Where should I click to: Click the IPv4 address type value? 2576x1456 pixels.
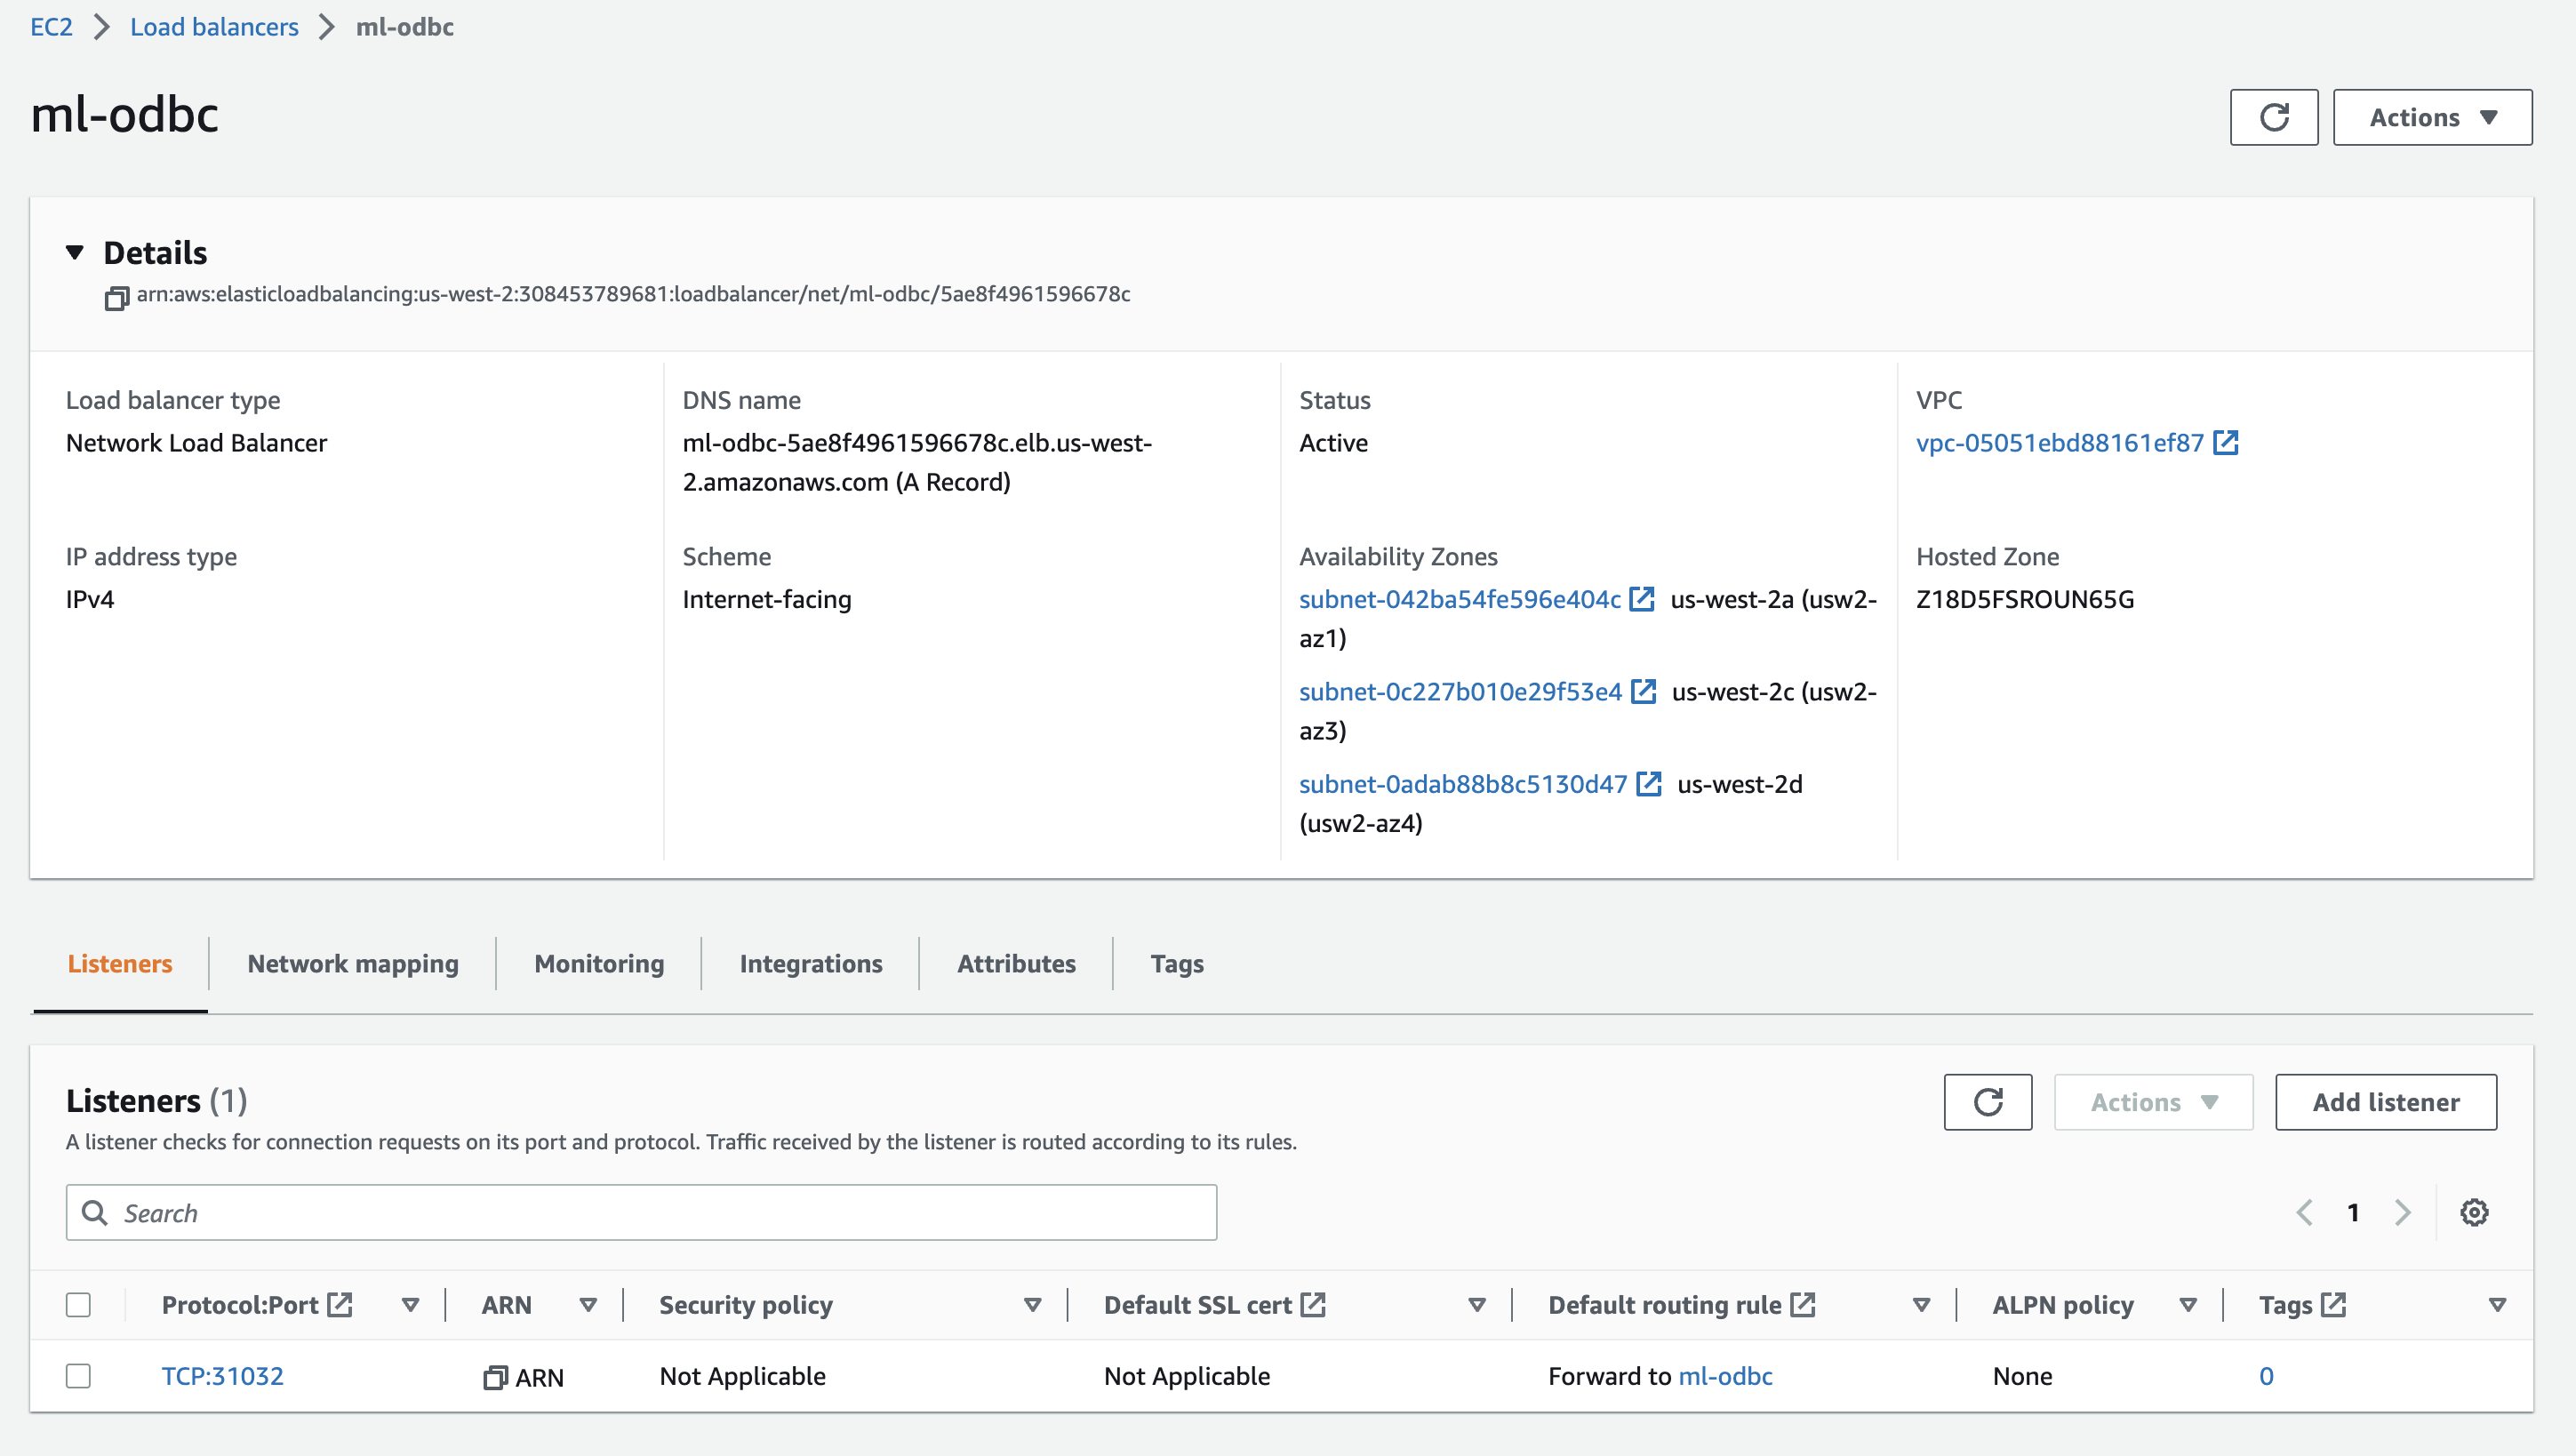coord(90,598)
